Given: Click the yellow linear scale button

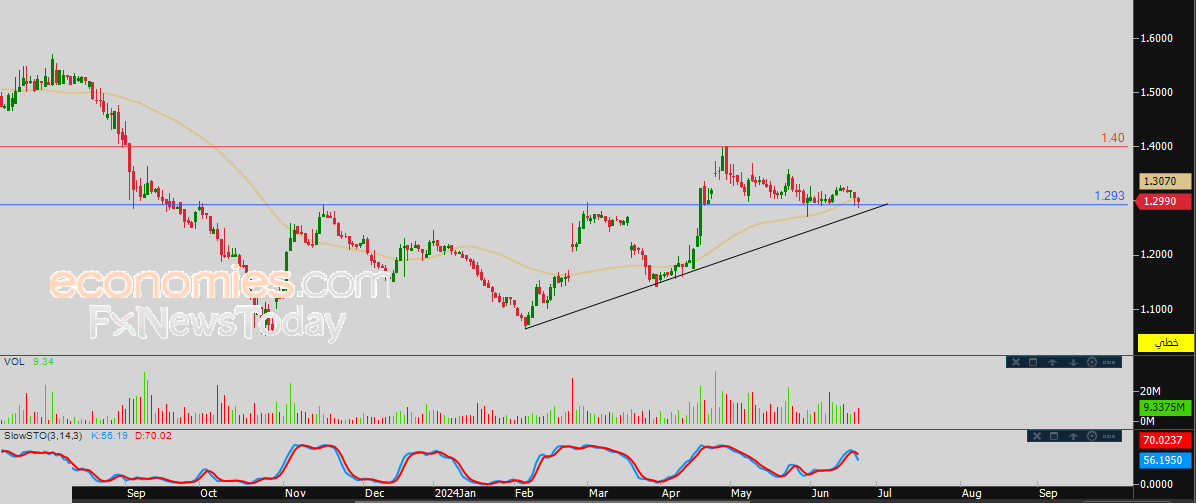Looking at the screenshot, I should pos(1165,343).
